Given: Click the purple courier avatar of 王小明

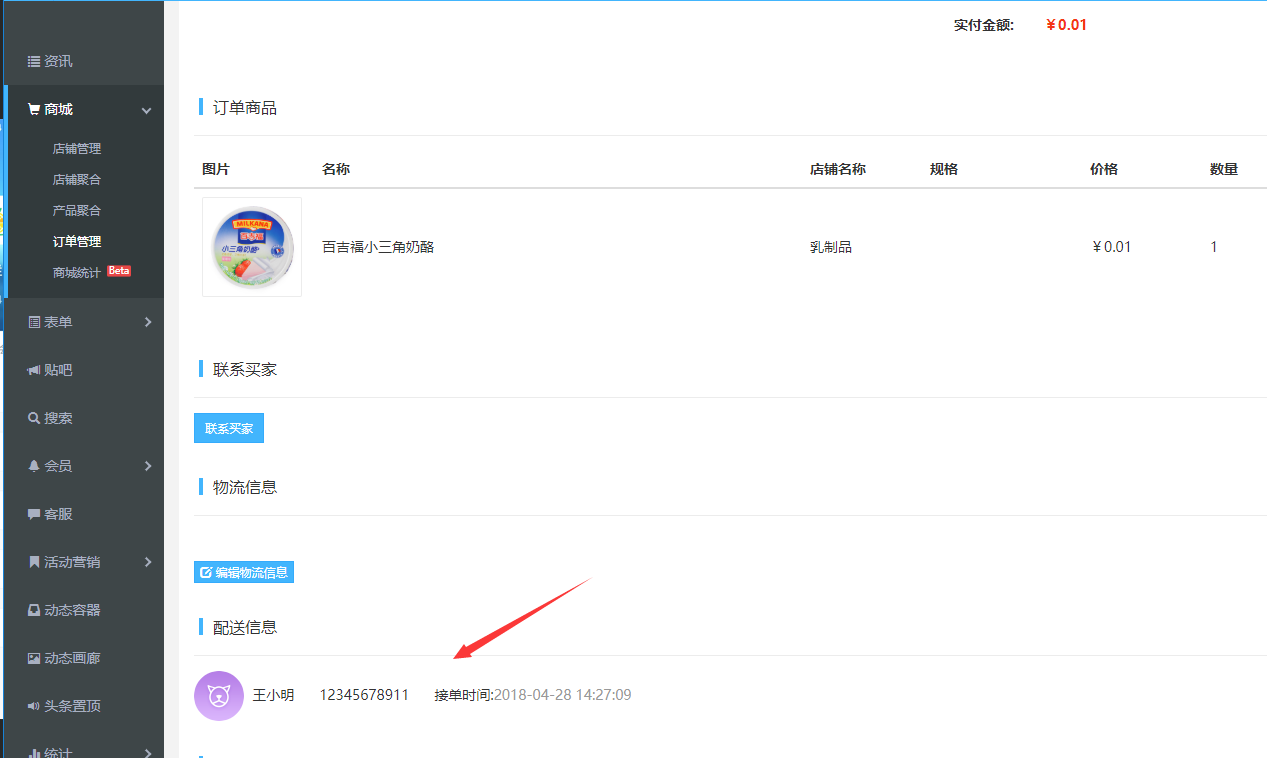Looking at the screenshot, I should point(219,695).
